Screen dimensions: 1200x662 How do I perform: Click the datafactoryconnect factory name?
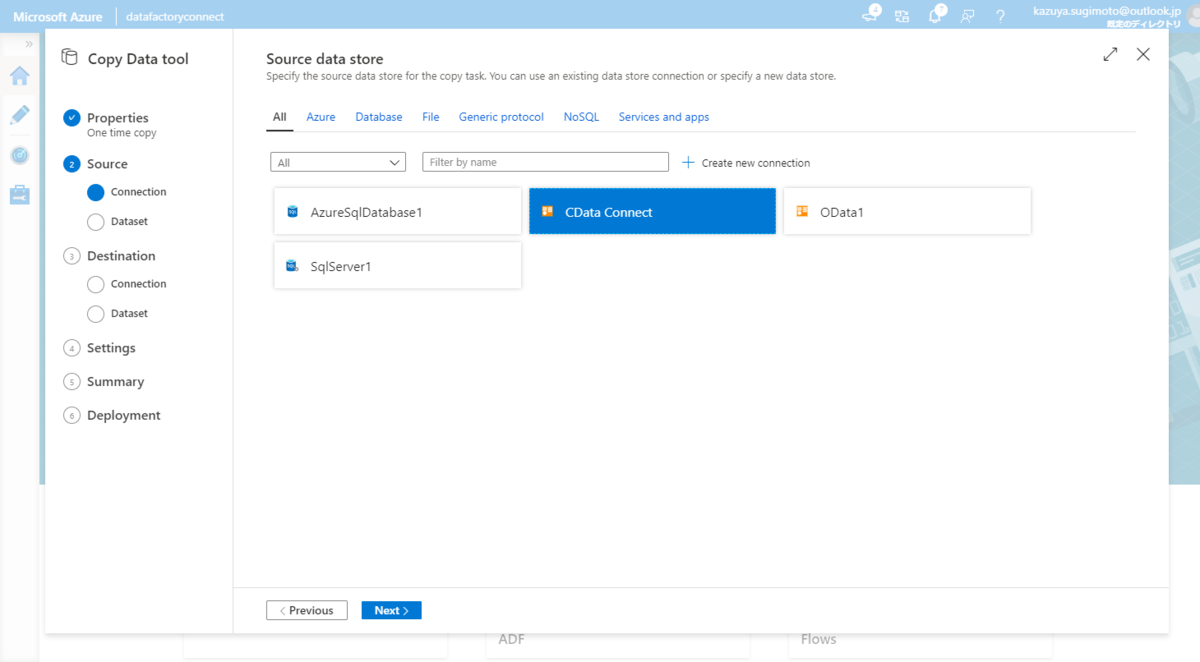175,17
